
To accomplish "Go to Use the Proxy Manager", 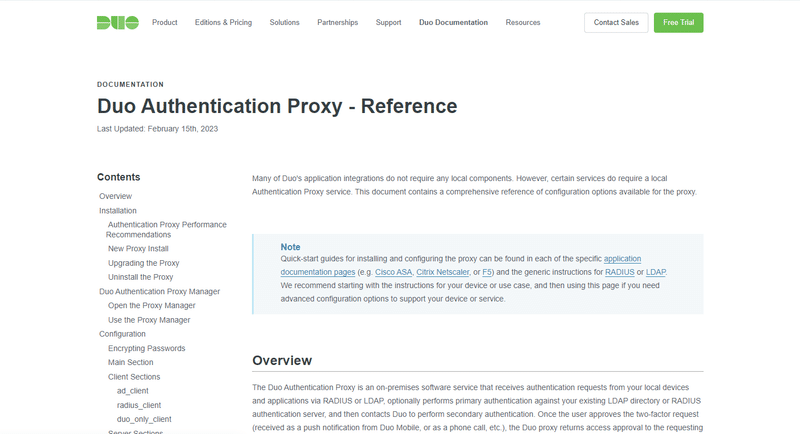I will [x=149, y=320].
